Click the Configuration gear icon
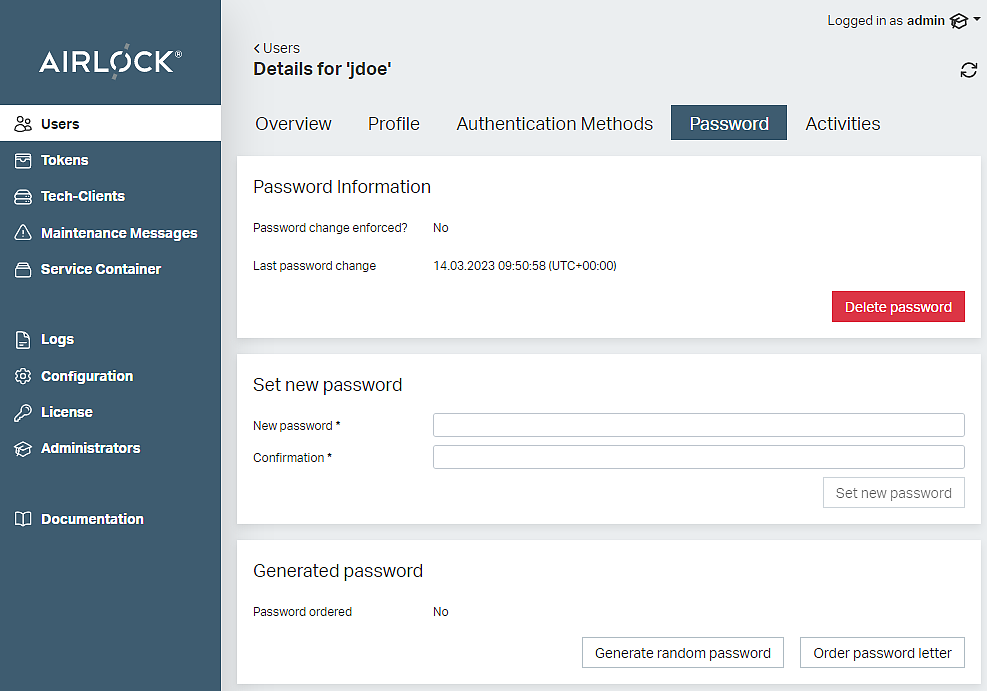This screenshot has width=987, height=691. coord(23,376)
